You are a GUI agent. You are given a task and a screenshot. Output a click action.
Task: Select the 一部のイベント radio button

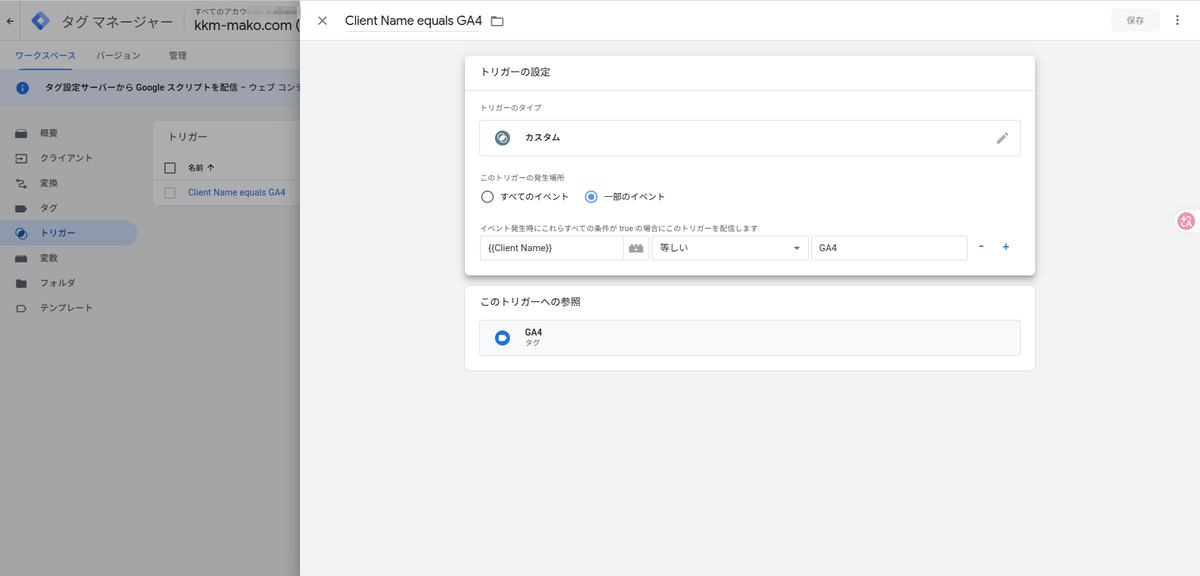(x=591, y=197)
